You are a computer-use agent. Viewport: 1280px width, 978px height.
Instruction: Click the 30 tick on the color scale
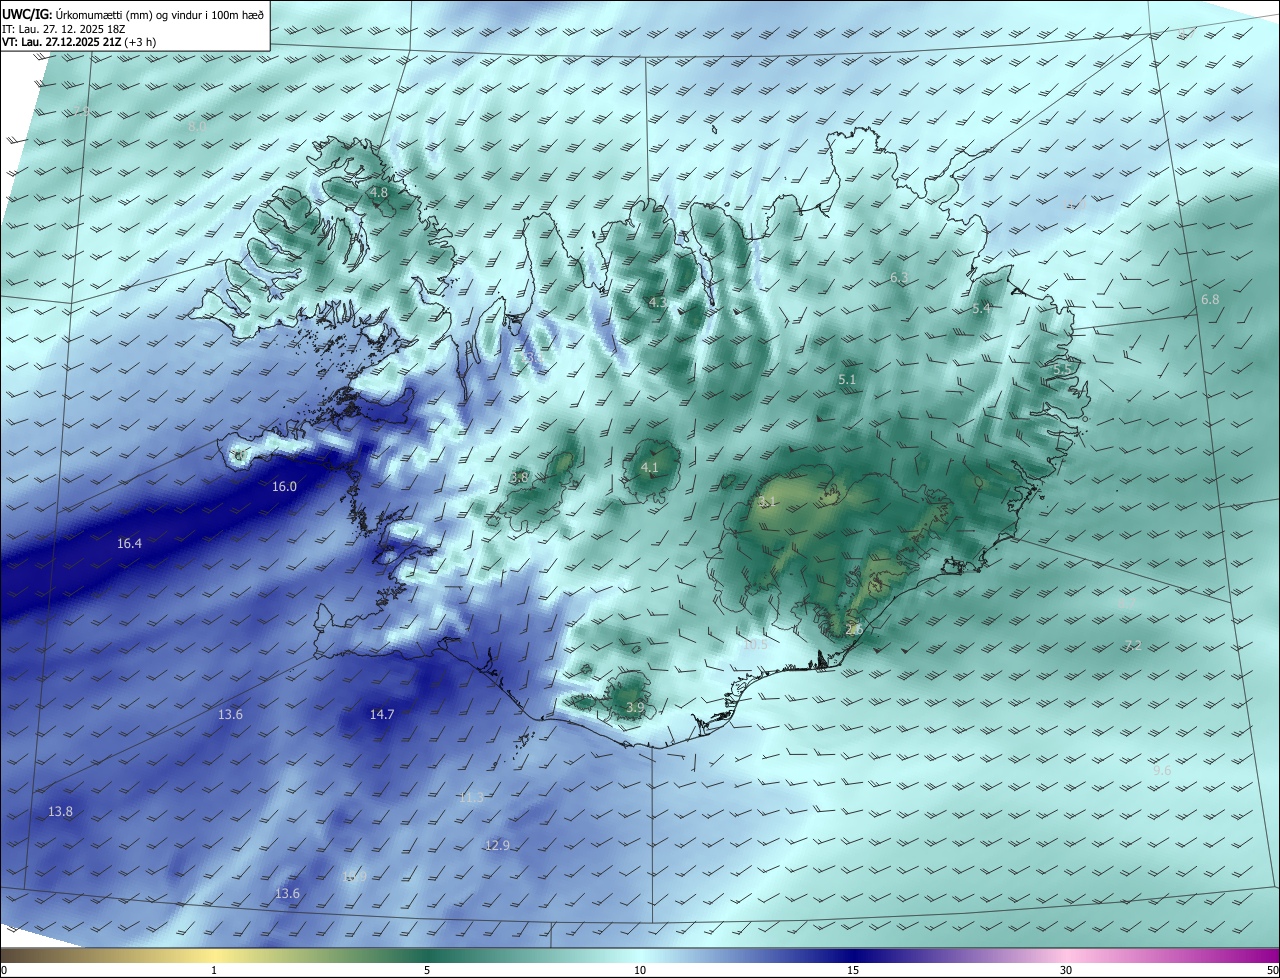coord(1066,971)
